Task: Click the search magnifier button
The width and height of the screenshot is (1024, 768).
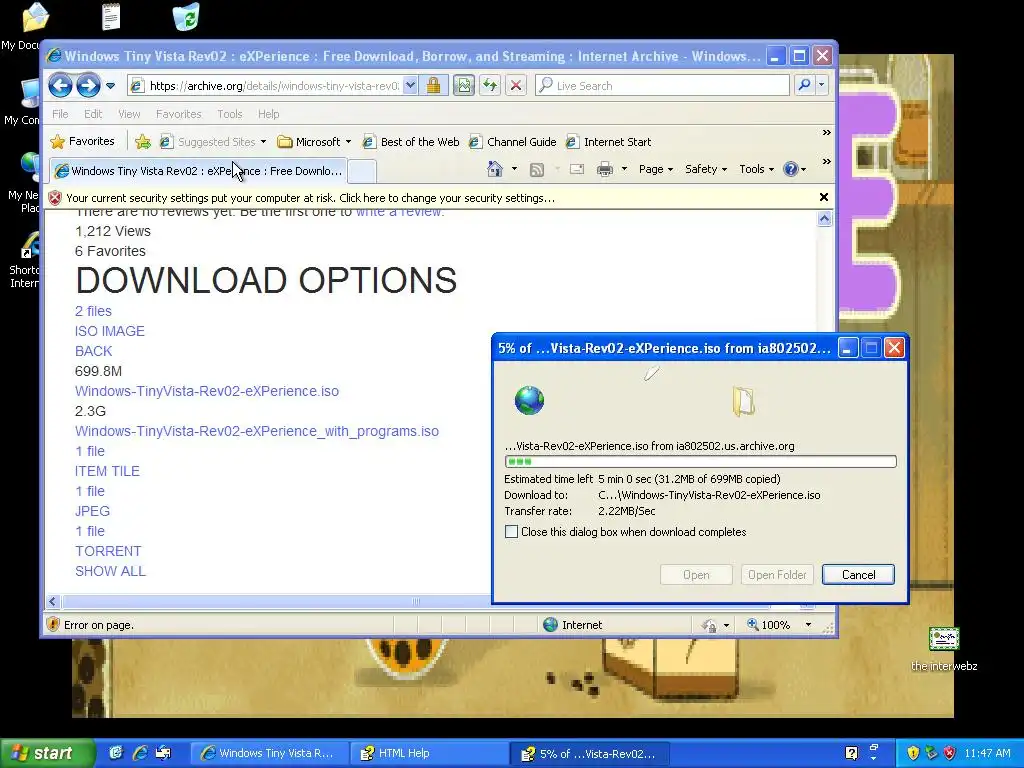Action: tap(805, 85)
